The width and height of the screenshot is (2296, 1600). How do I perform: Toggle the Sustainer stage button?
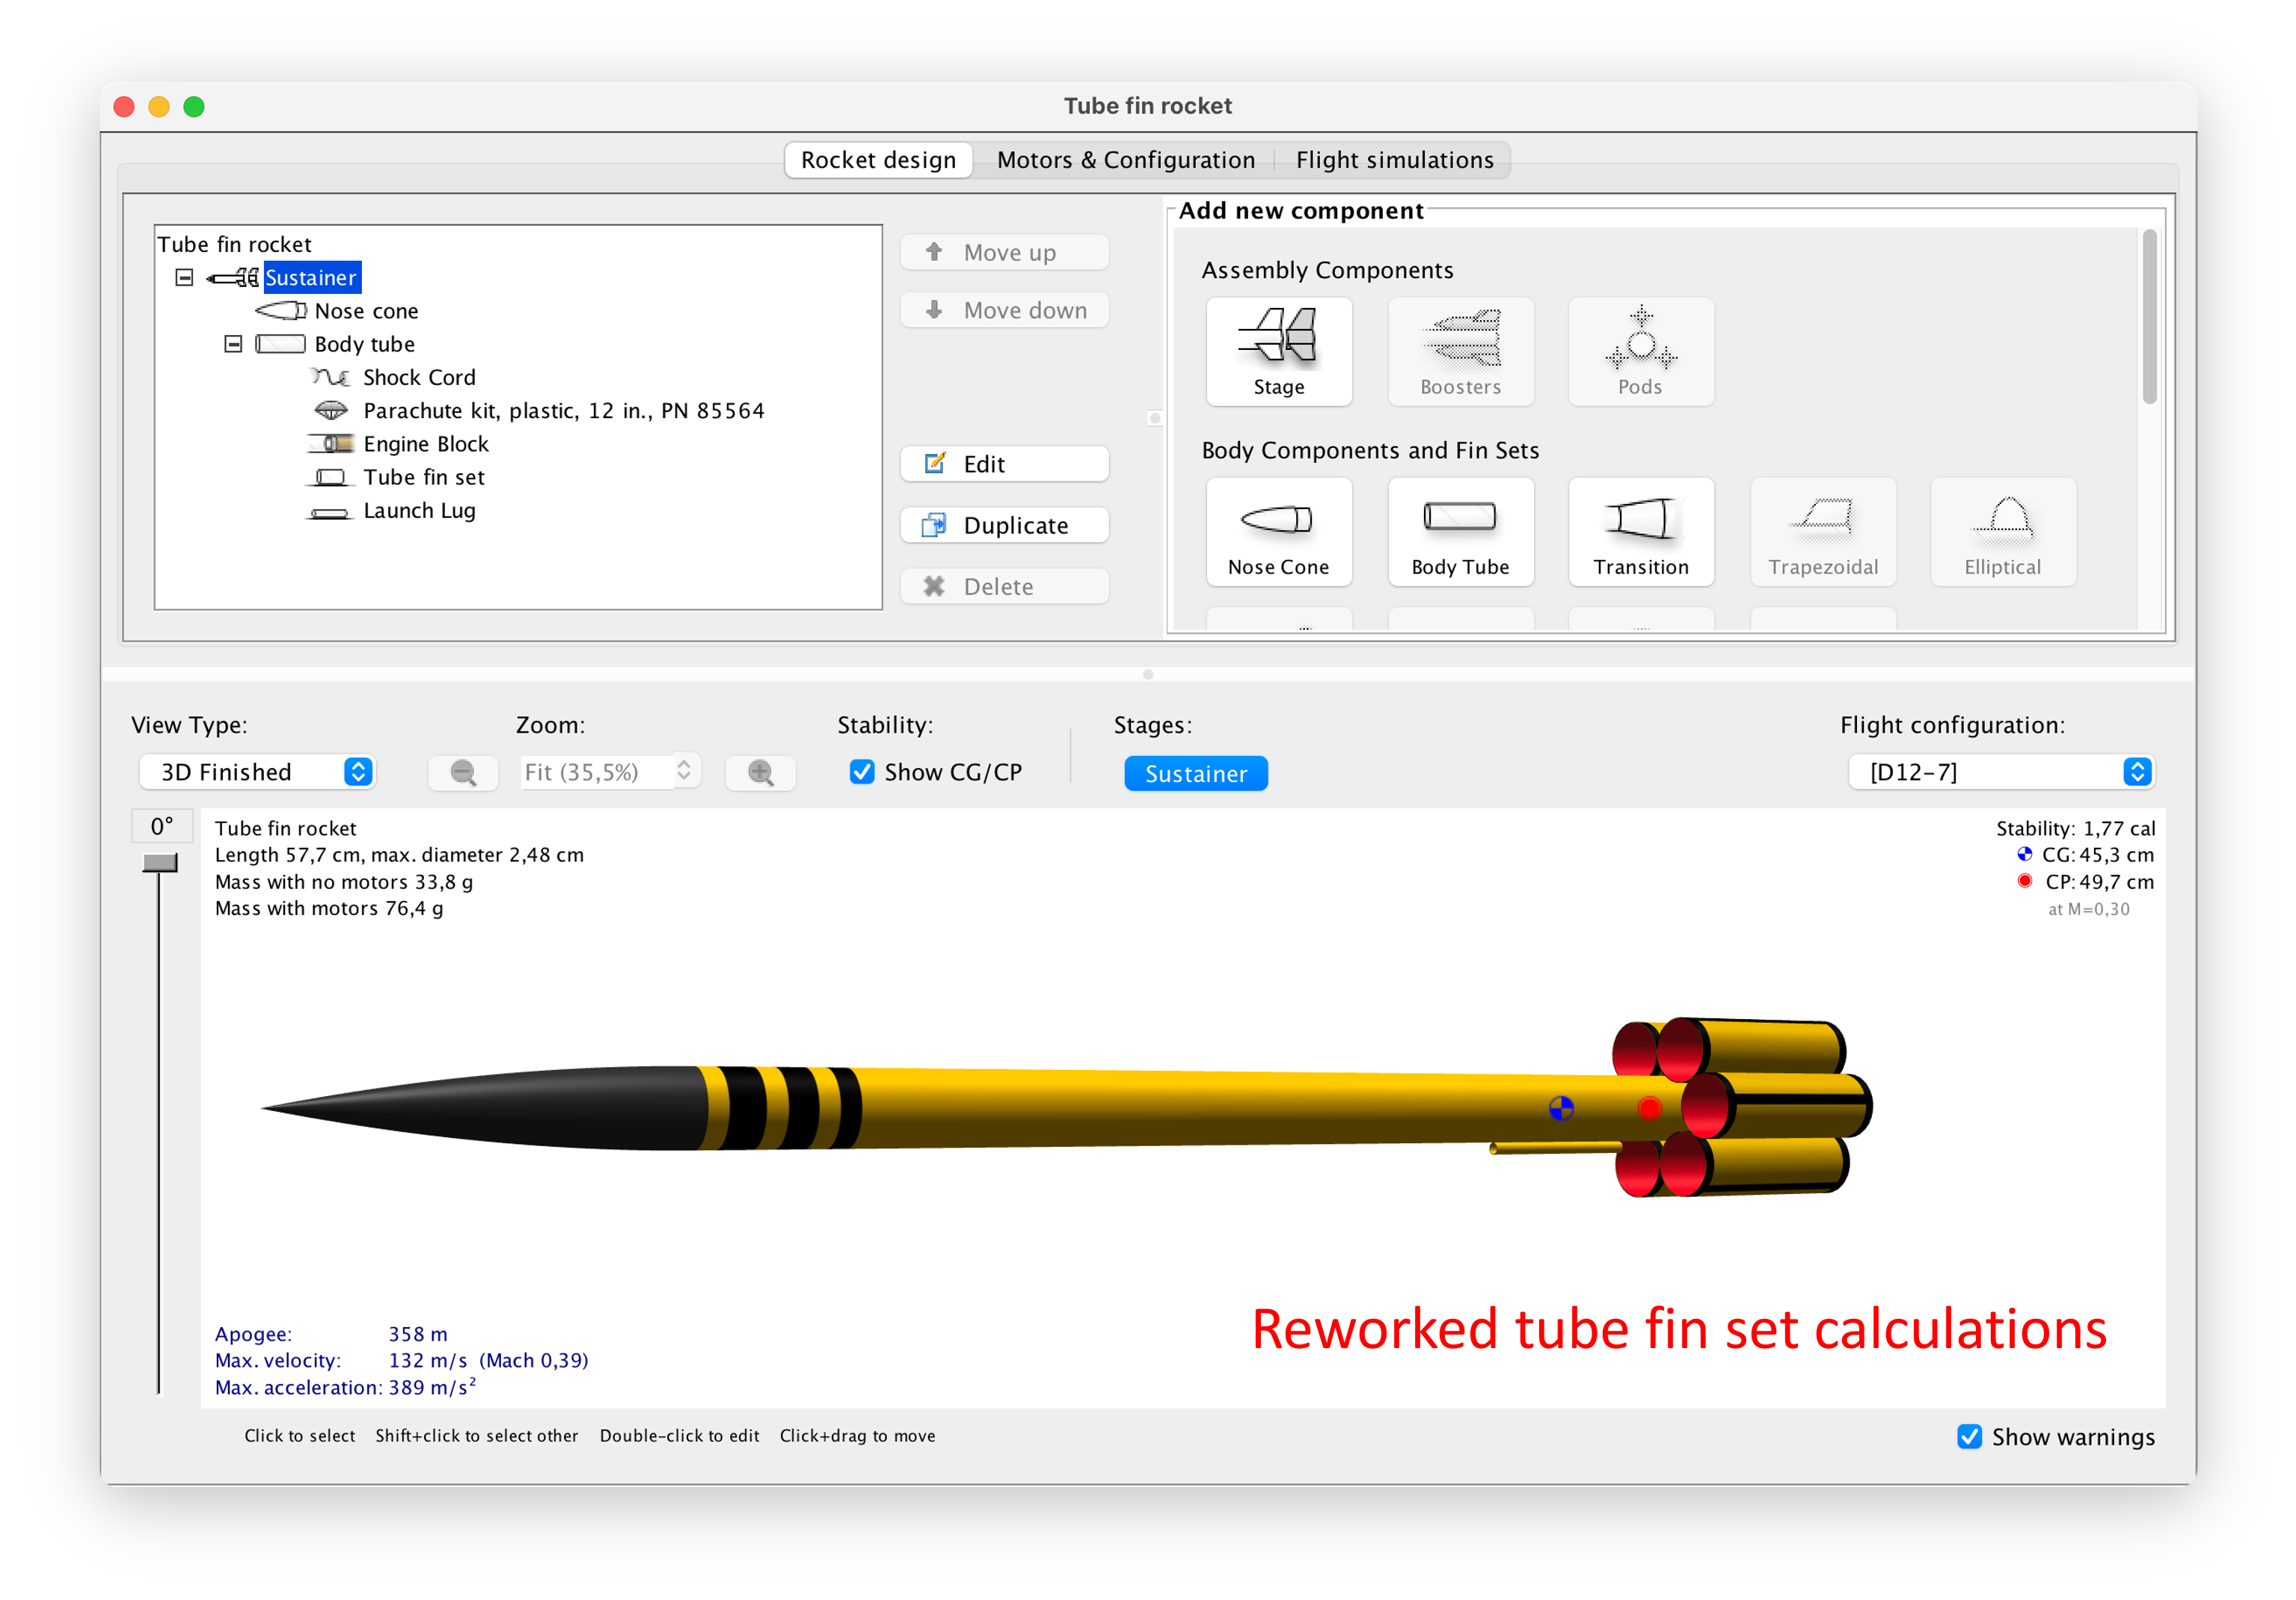[x=1195, y=774]
